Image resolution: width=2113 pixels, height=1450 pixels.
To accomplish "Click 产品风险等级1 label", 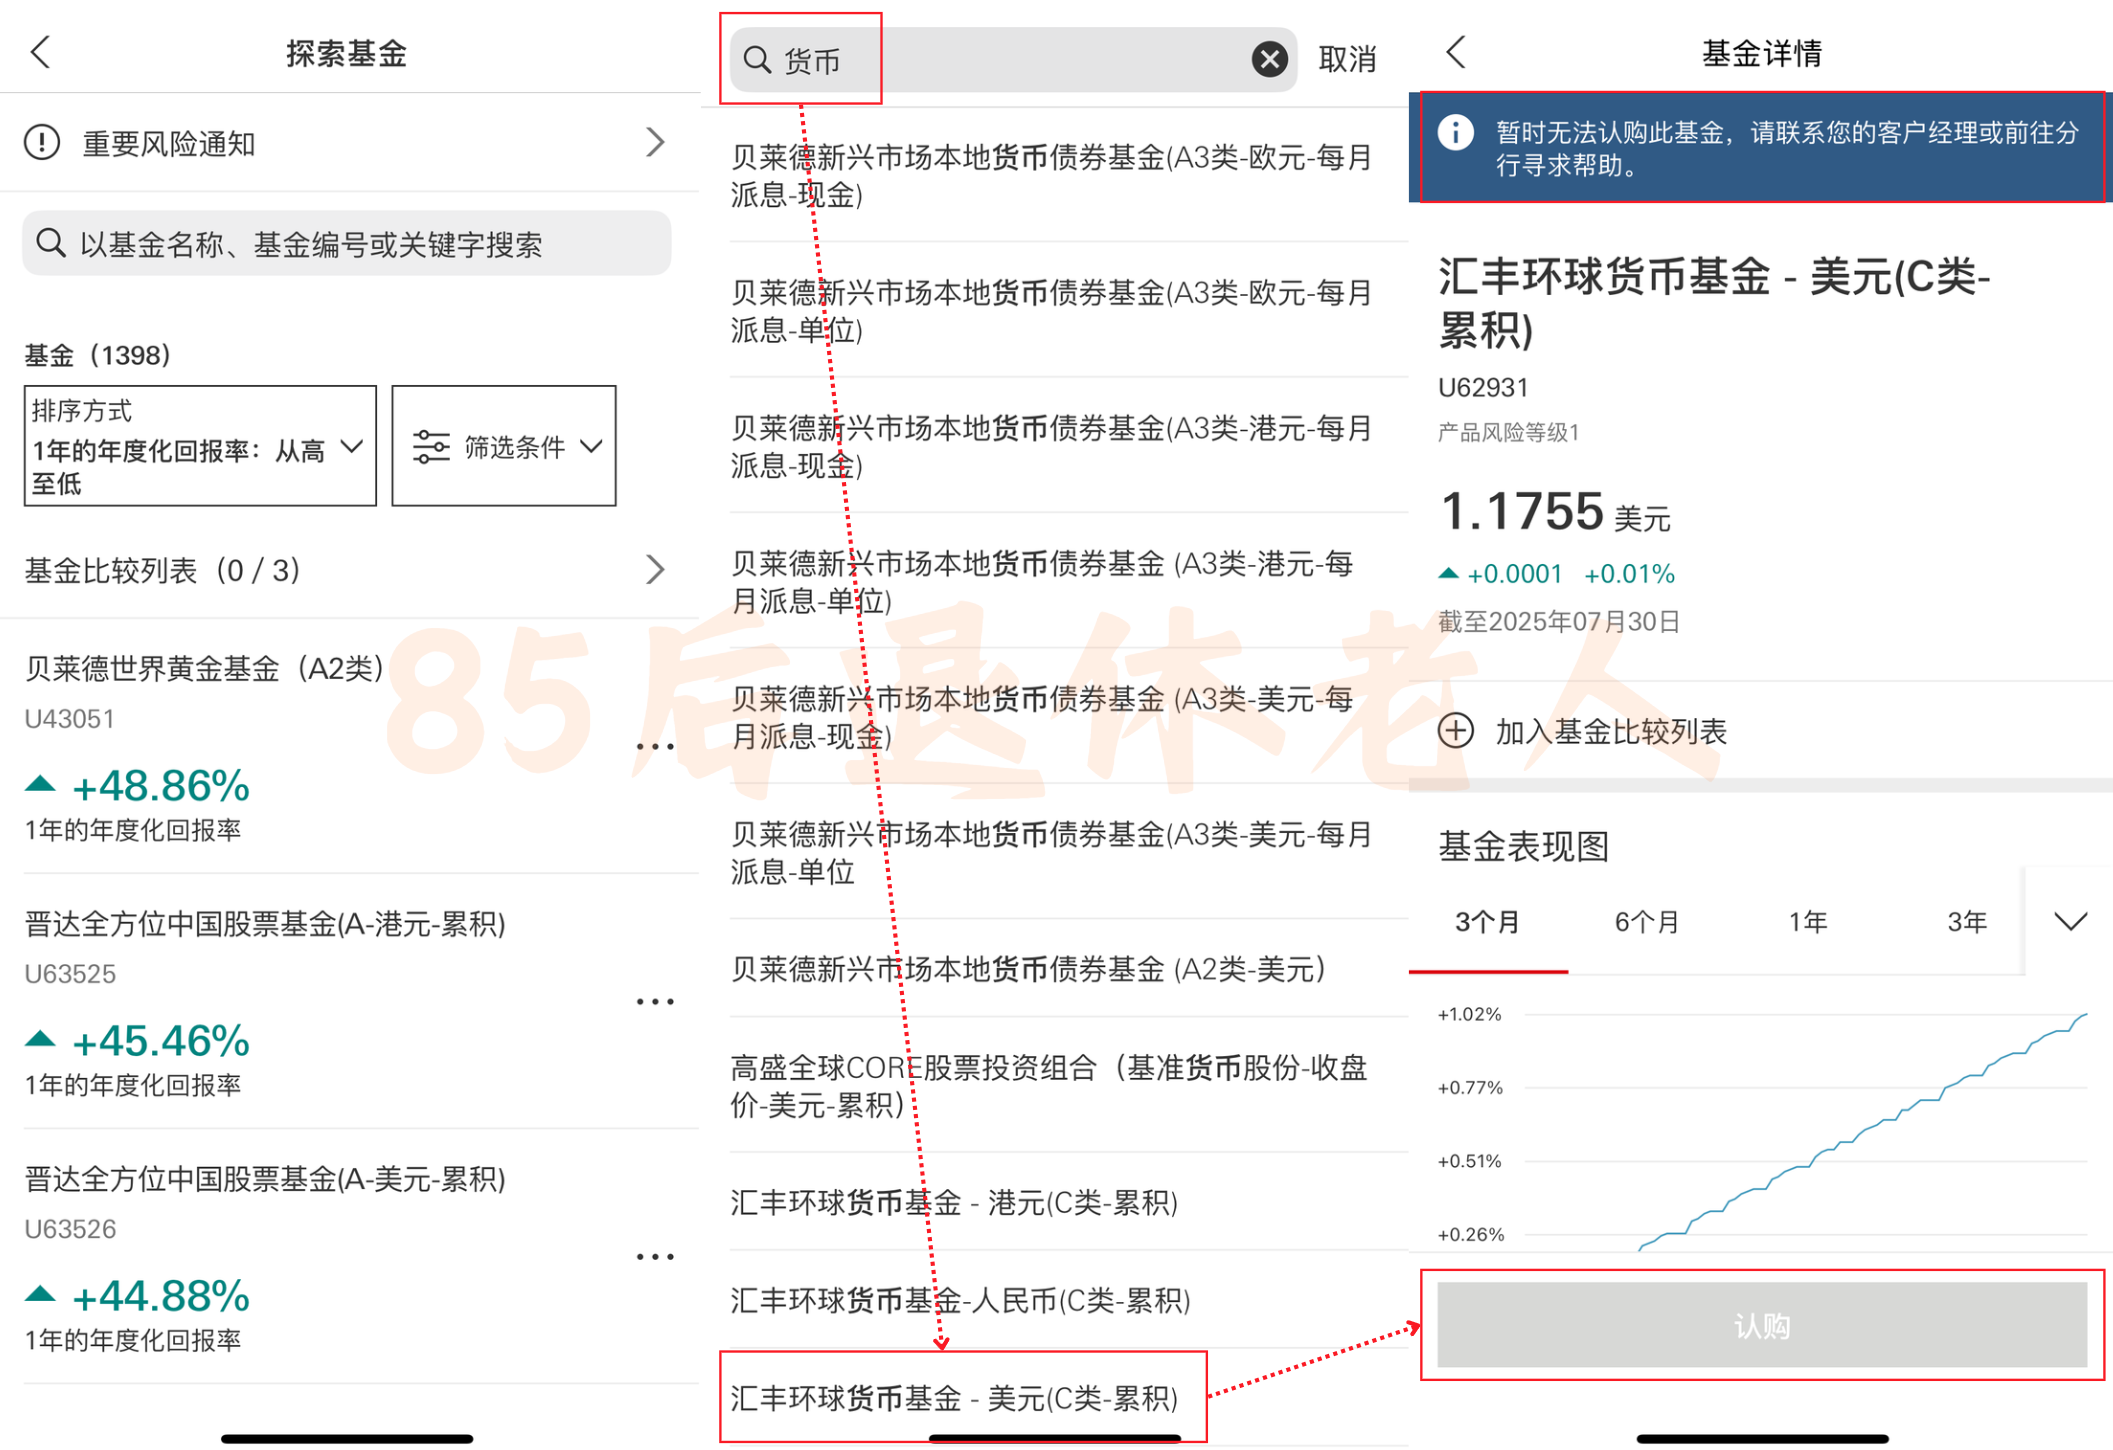I will point(1509,433).
